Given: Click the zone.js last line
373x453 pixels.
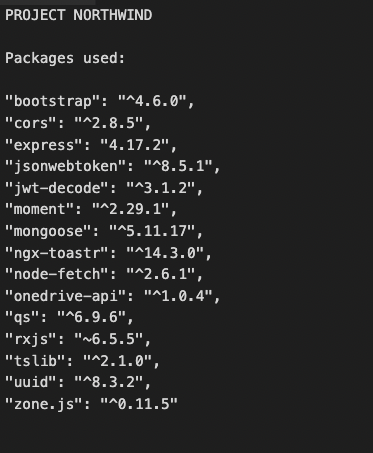Looking at the screenshot, I should pyautogui.click(x=91, y=404).
